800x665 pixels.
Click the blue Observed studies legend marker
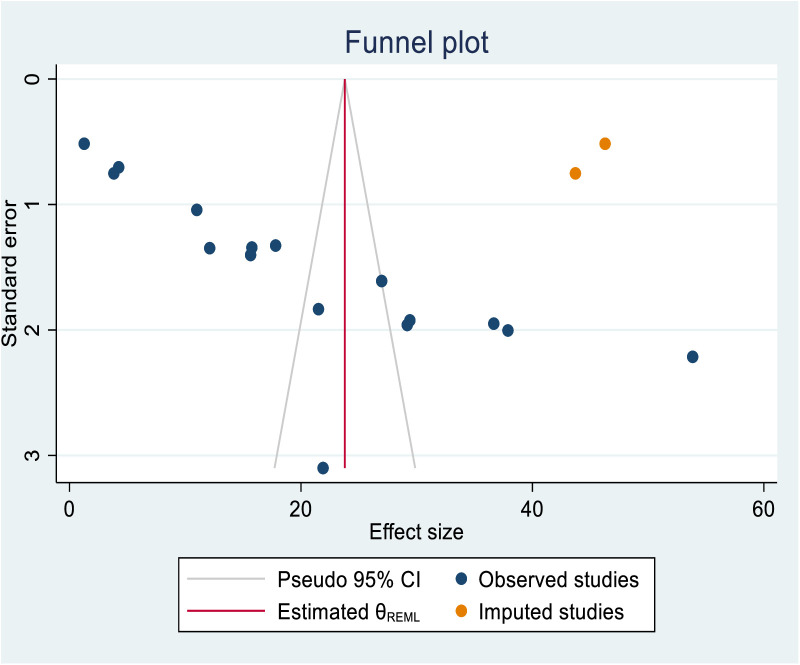click(461, 579)
